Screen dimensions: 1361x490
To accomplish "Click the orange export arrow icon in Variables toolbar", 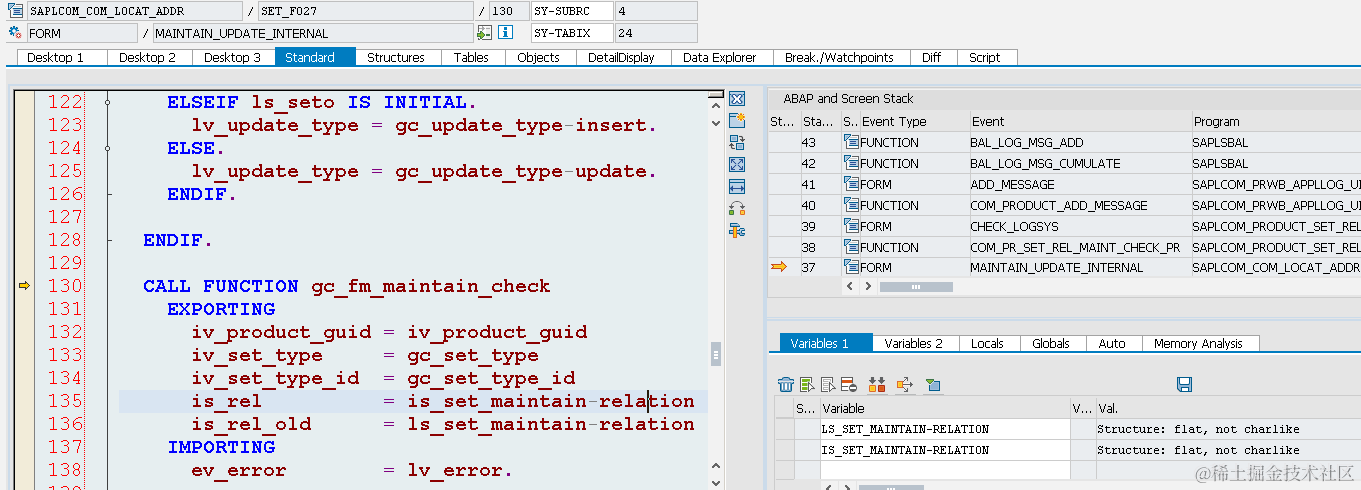I will click(905, 384).
